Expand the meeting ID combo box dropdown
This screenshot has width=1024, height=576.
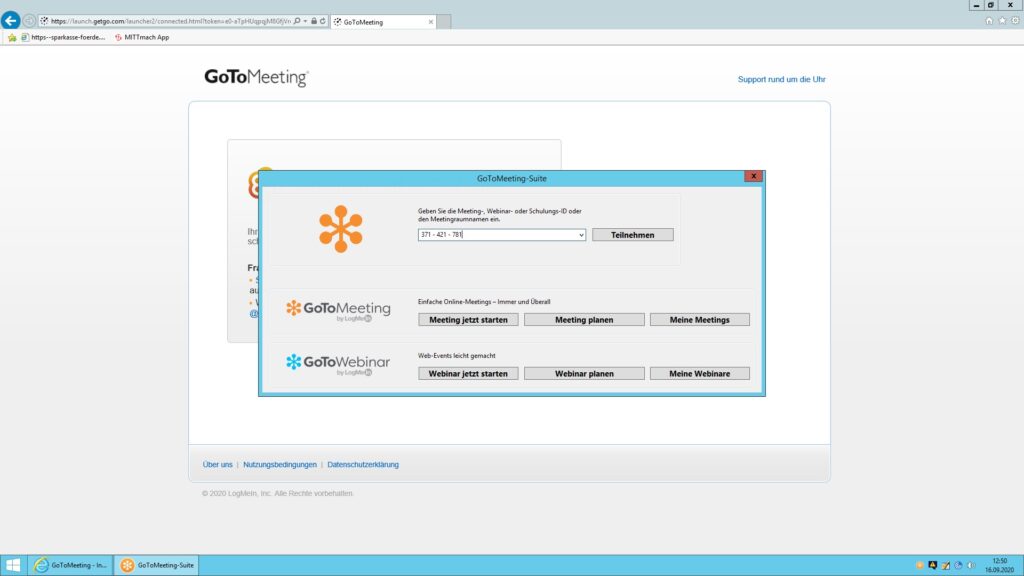coord(581,235)
